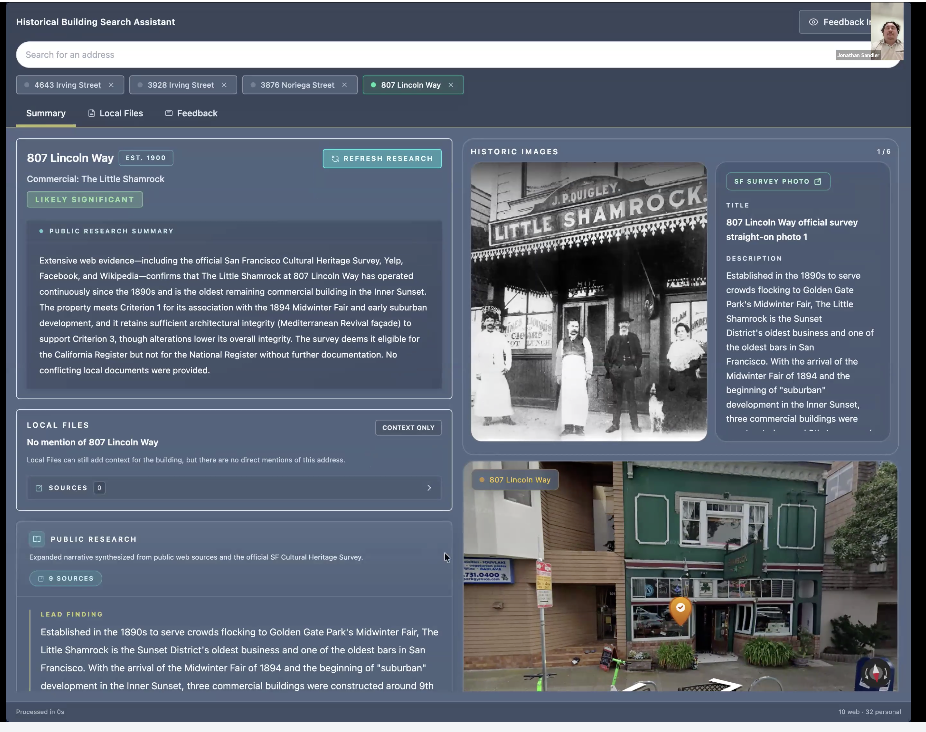
Task: Click the Feedback button in the header
Action: 836,22
